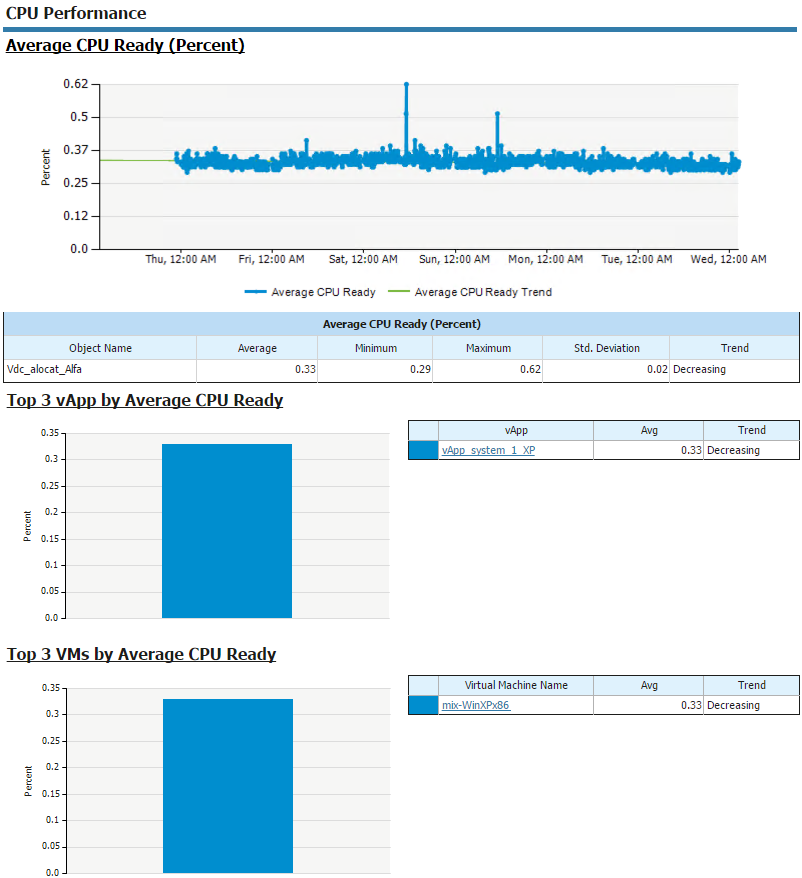Click the Std. Deviation column header
The width and height of the screenshot is (802, 878).
click(x=607, y=348)
